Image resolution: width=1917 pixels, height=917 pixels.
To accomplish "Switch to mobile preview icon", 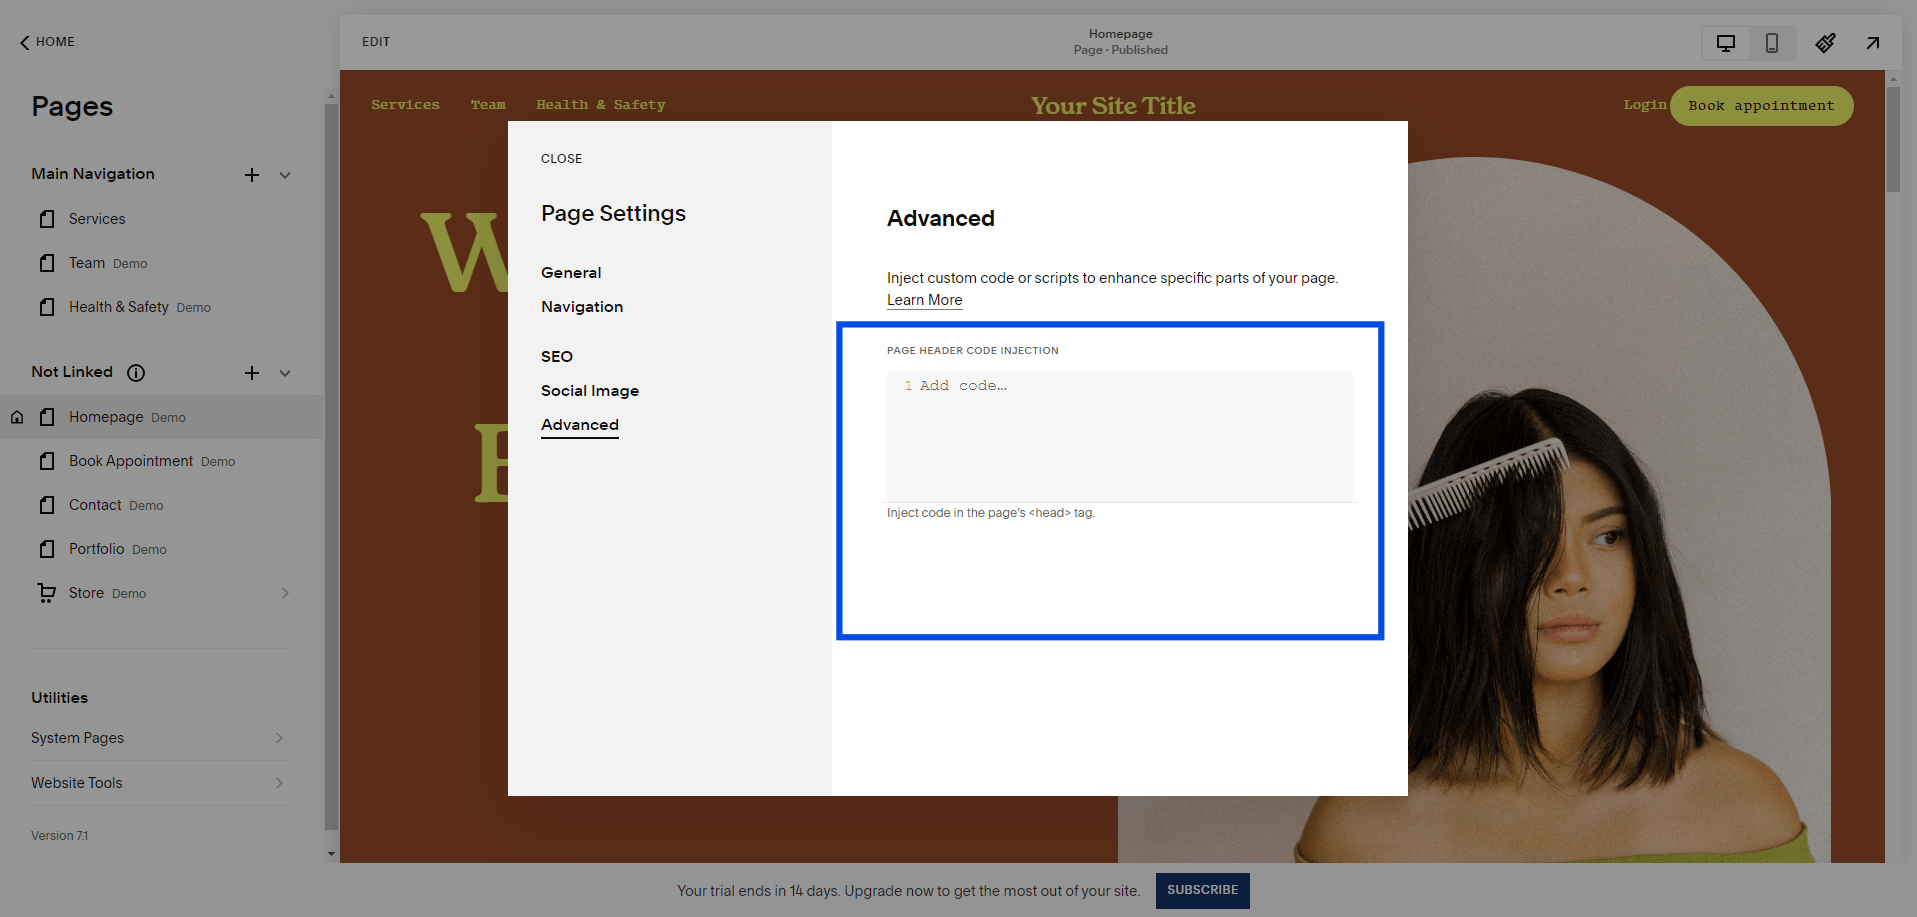I will (x=1772, y=43).
